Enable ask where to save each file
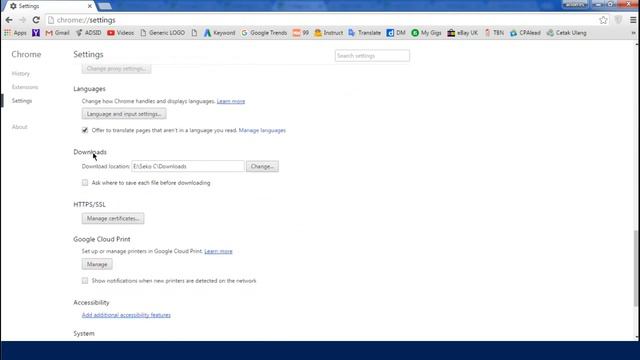640x360 pixels. (x=85, y=183)
